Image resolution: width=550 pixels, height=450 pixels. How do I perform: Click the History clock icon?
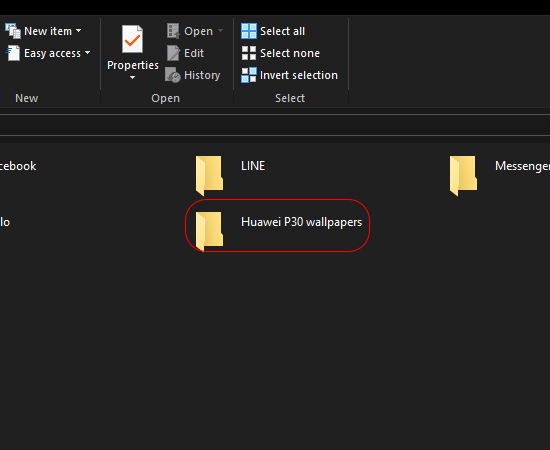(x=173, y=75)
